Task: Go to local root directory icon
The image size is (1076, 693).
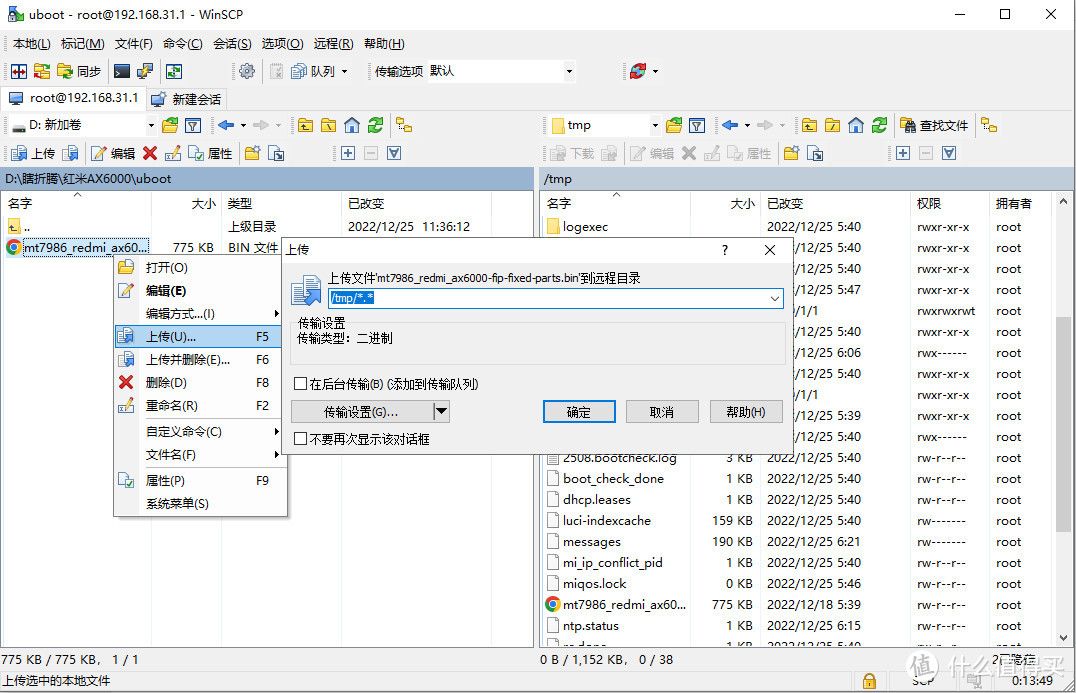Action: pyautogui.click(x=329, y=125)
